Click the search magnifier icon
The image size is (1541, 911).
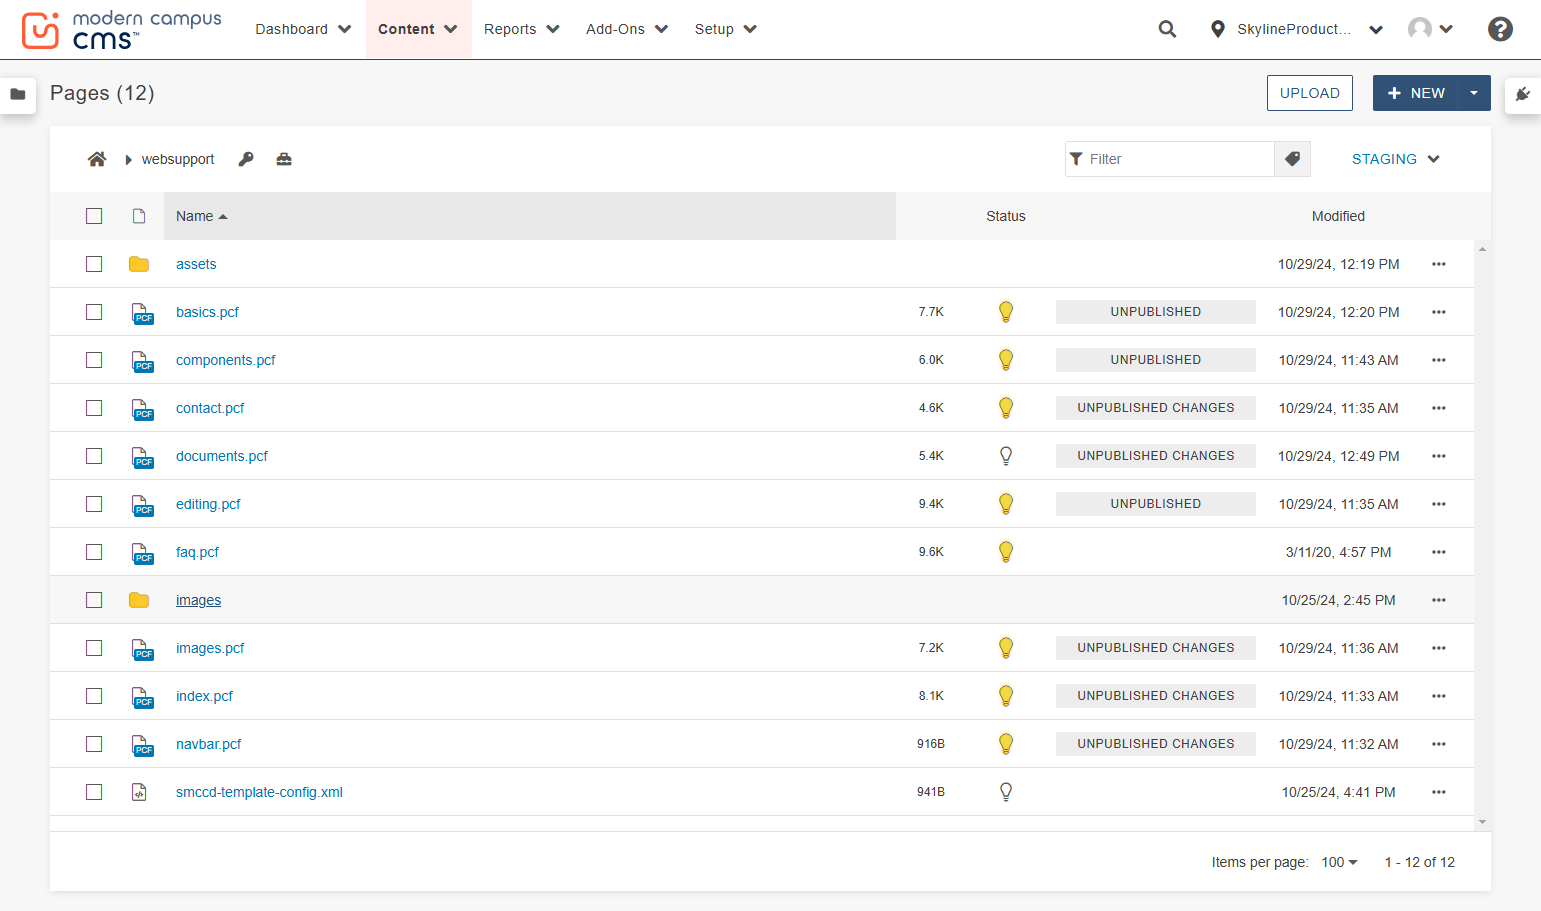tap(1167, 29)
